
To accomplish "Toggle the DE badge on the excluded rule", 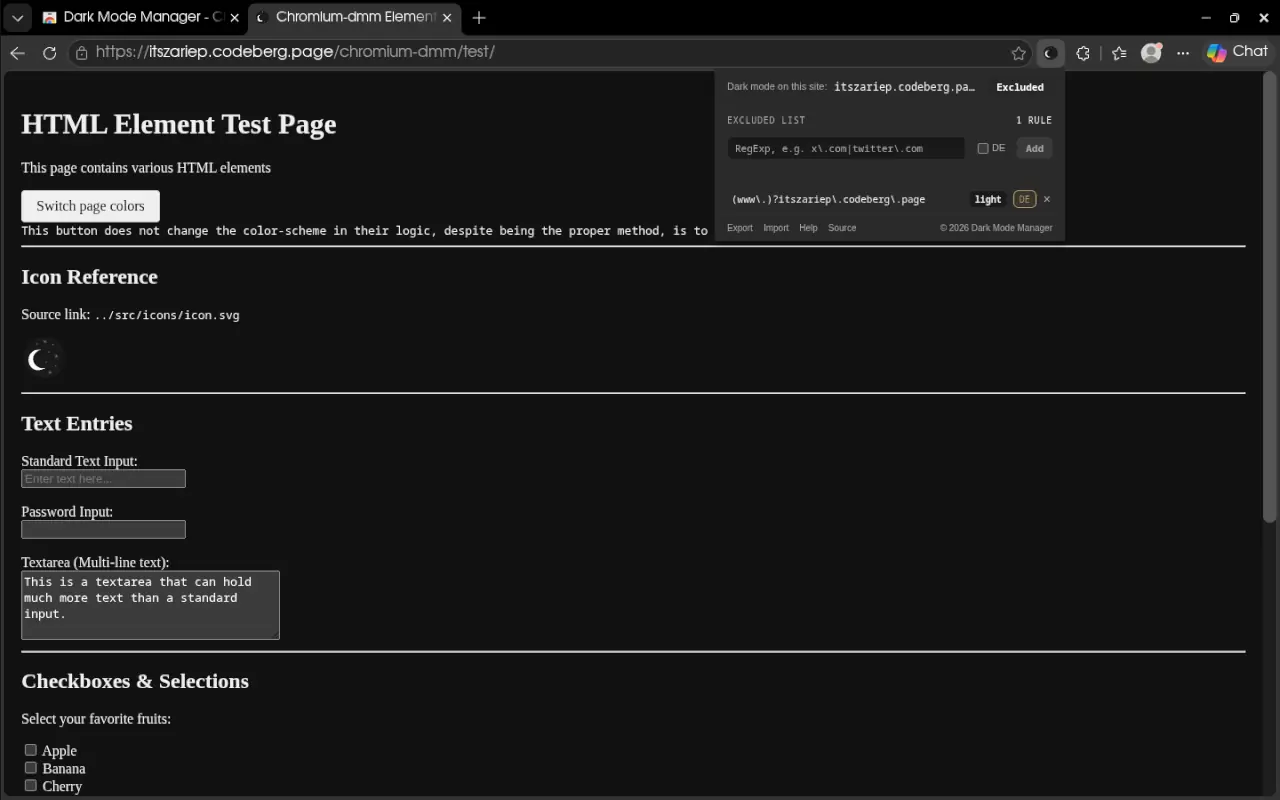I will click(1024, 199).
